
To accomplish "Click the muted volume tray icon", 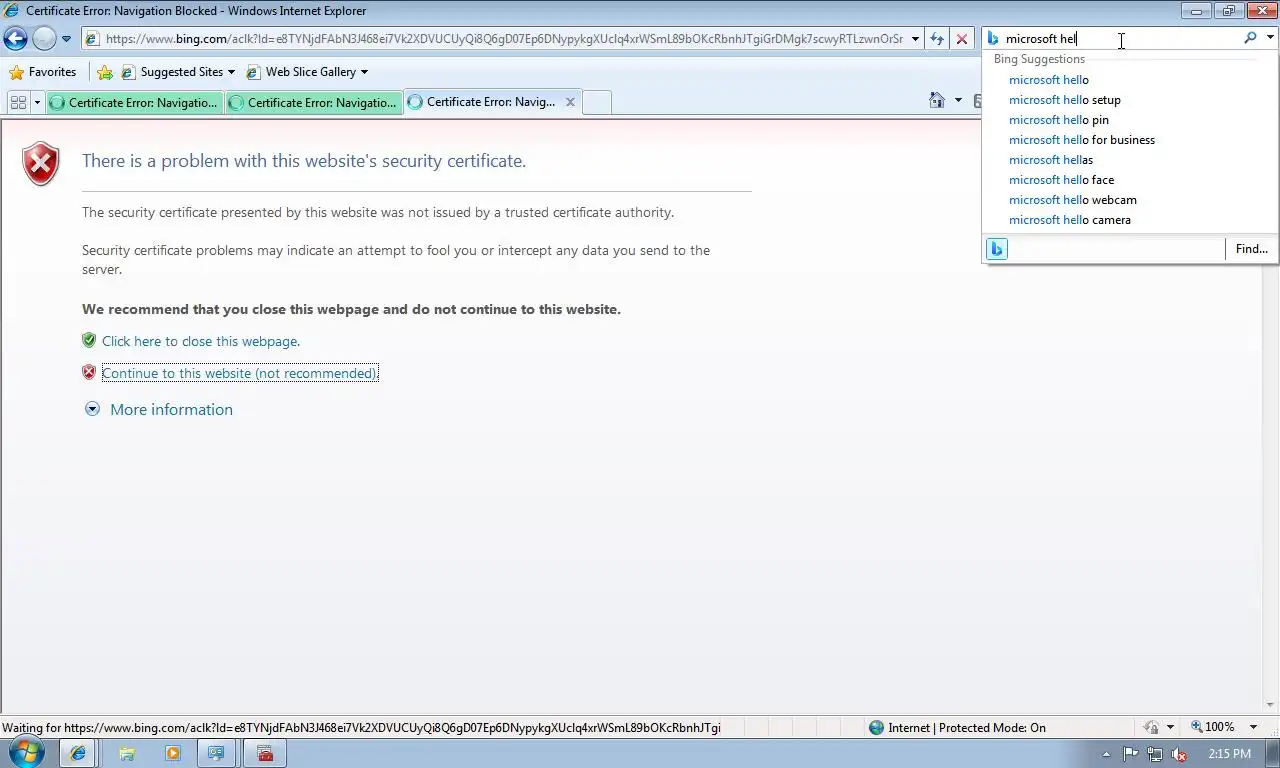I will pyautogui.click(x=1179, y=755).
